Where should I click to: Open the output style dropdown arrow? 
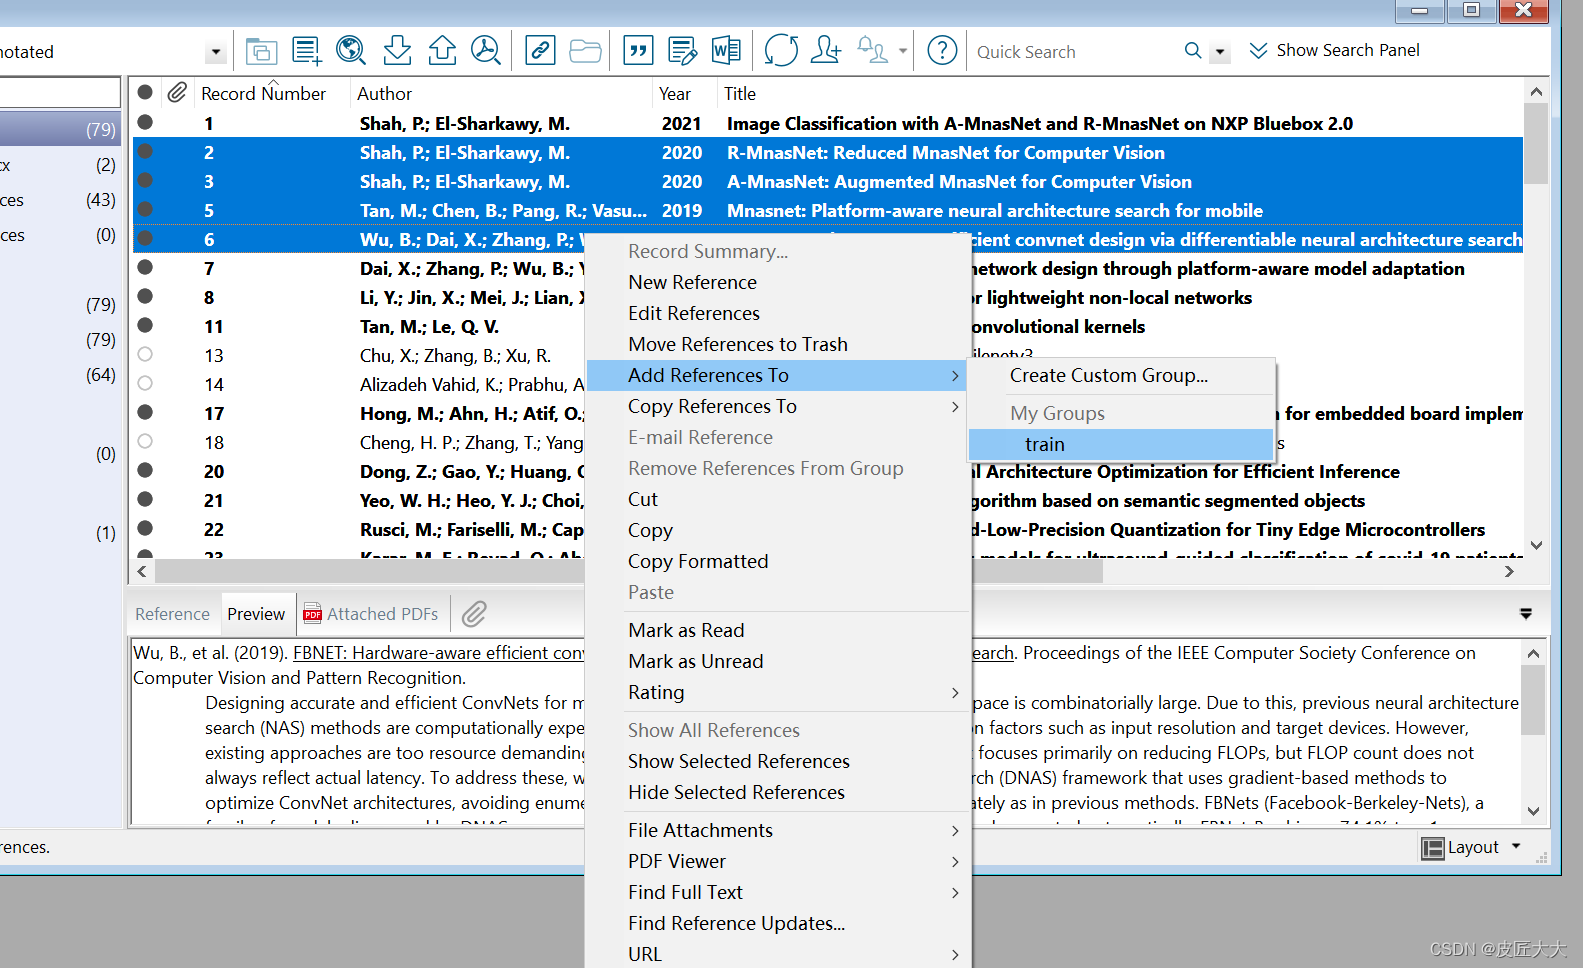216,52
